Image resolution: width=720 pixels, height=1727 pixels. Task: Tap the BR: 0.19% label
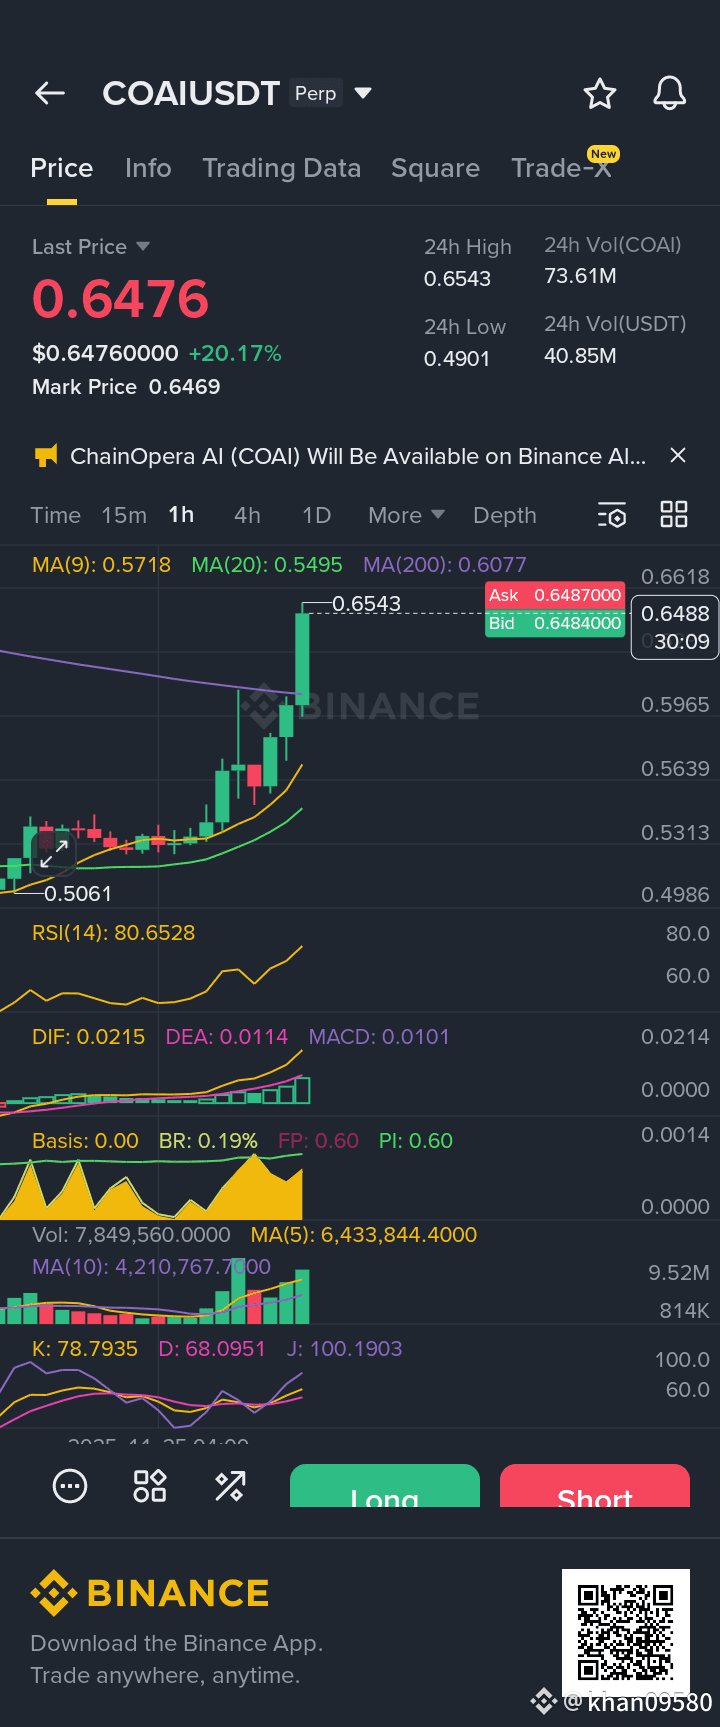208,1141
